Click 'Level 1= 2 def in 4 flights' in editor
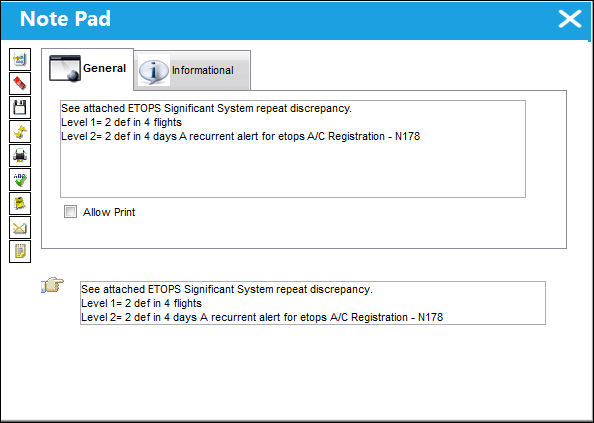This screenshot has width=594, height=423. click(121, 122)
